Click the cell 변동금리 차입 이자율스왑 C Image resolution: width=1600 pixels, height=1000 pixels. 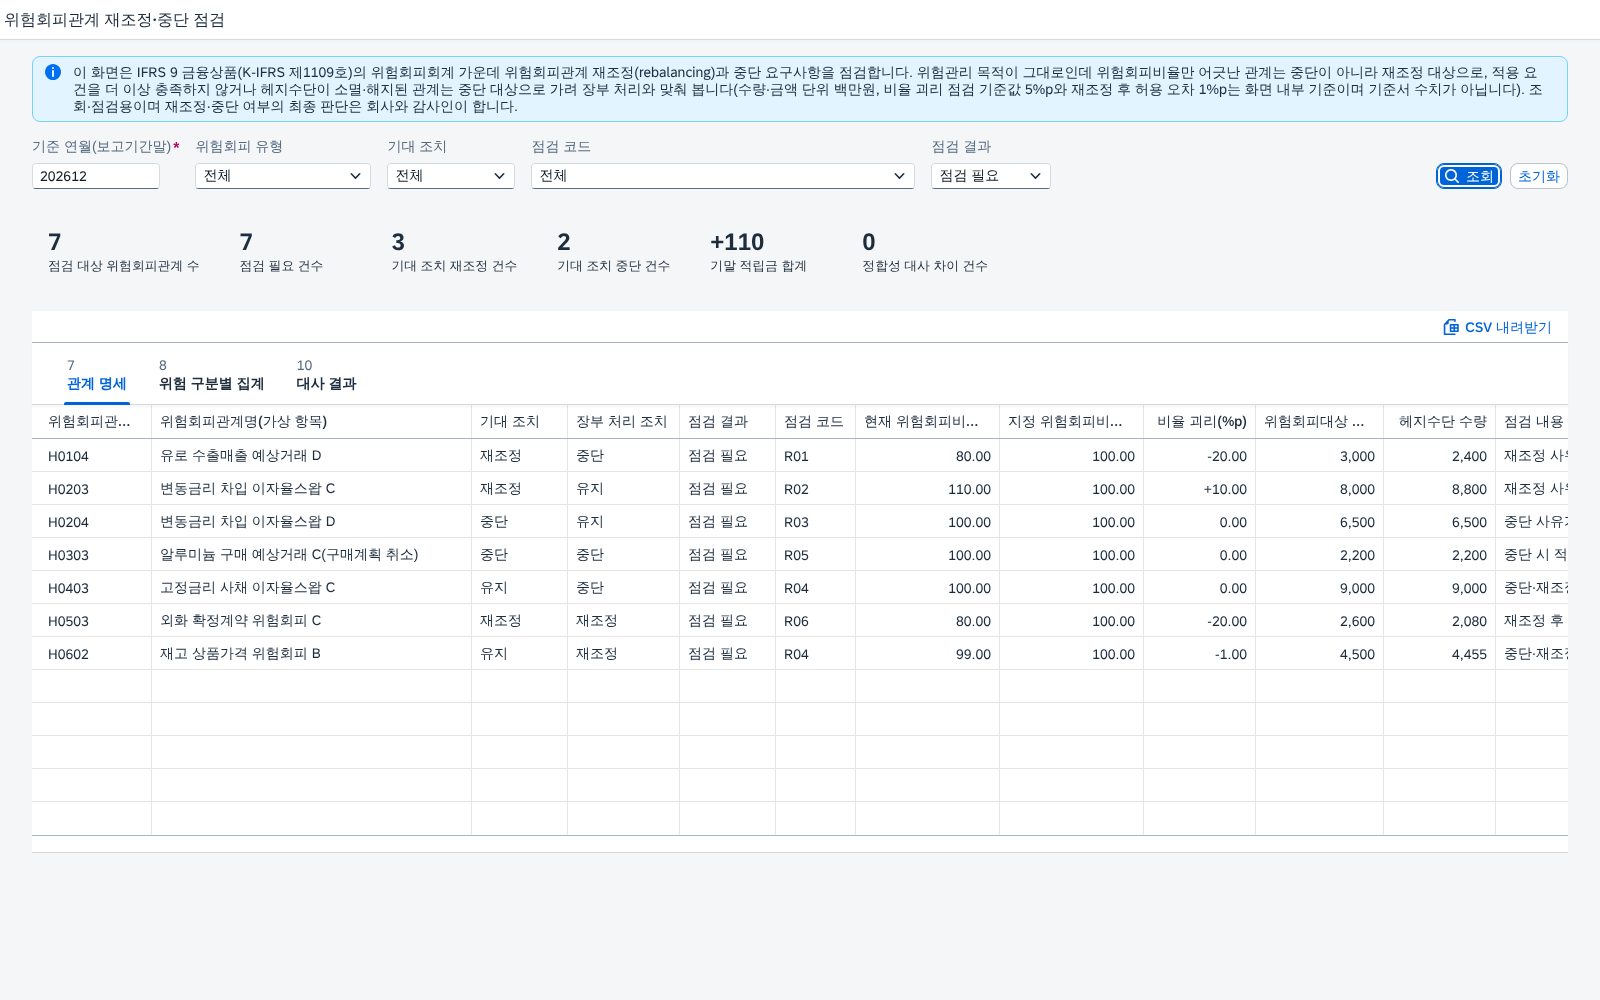[248, 489]
